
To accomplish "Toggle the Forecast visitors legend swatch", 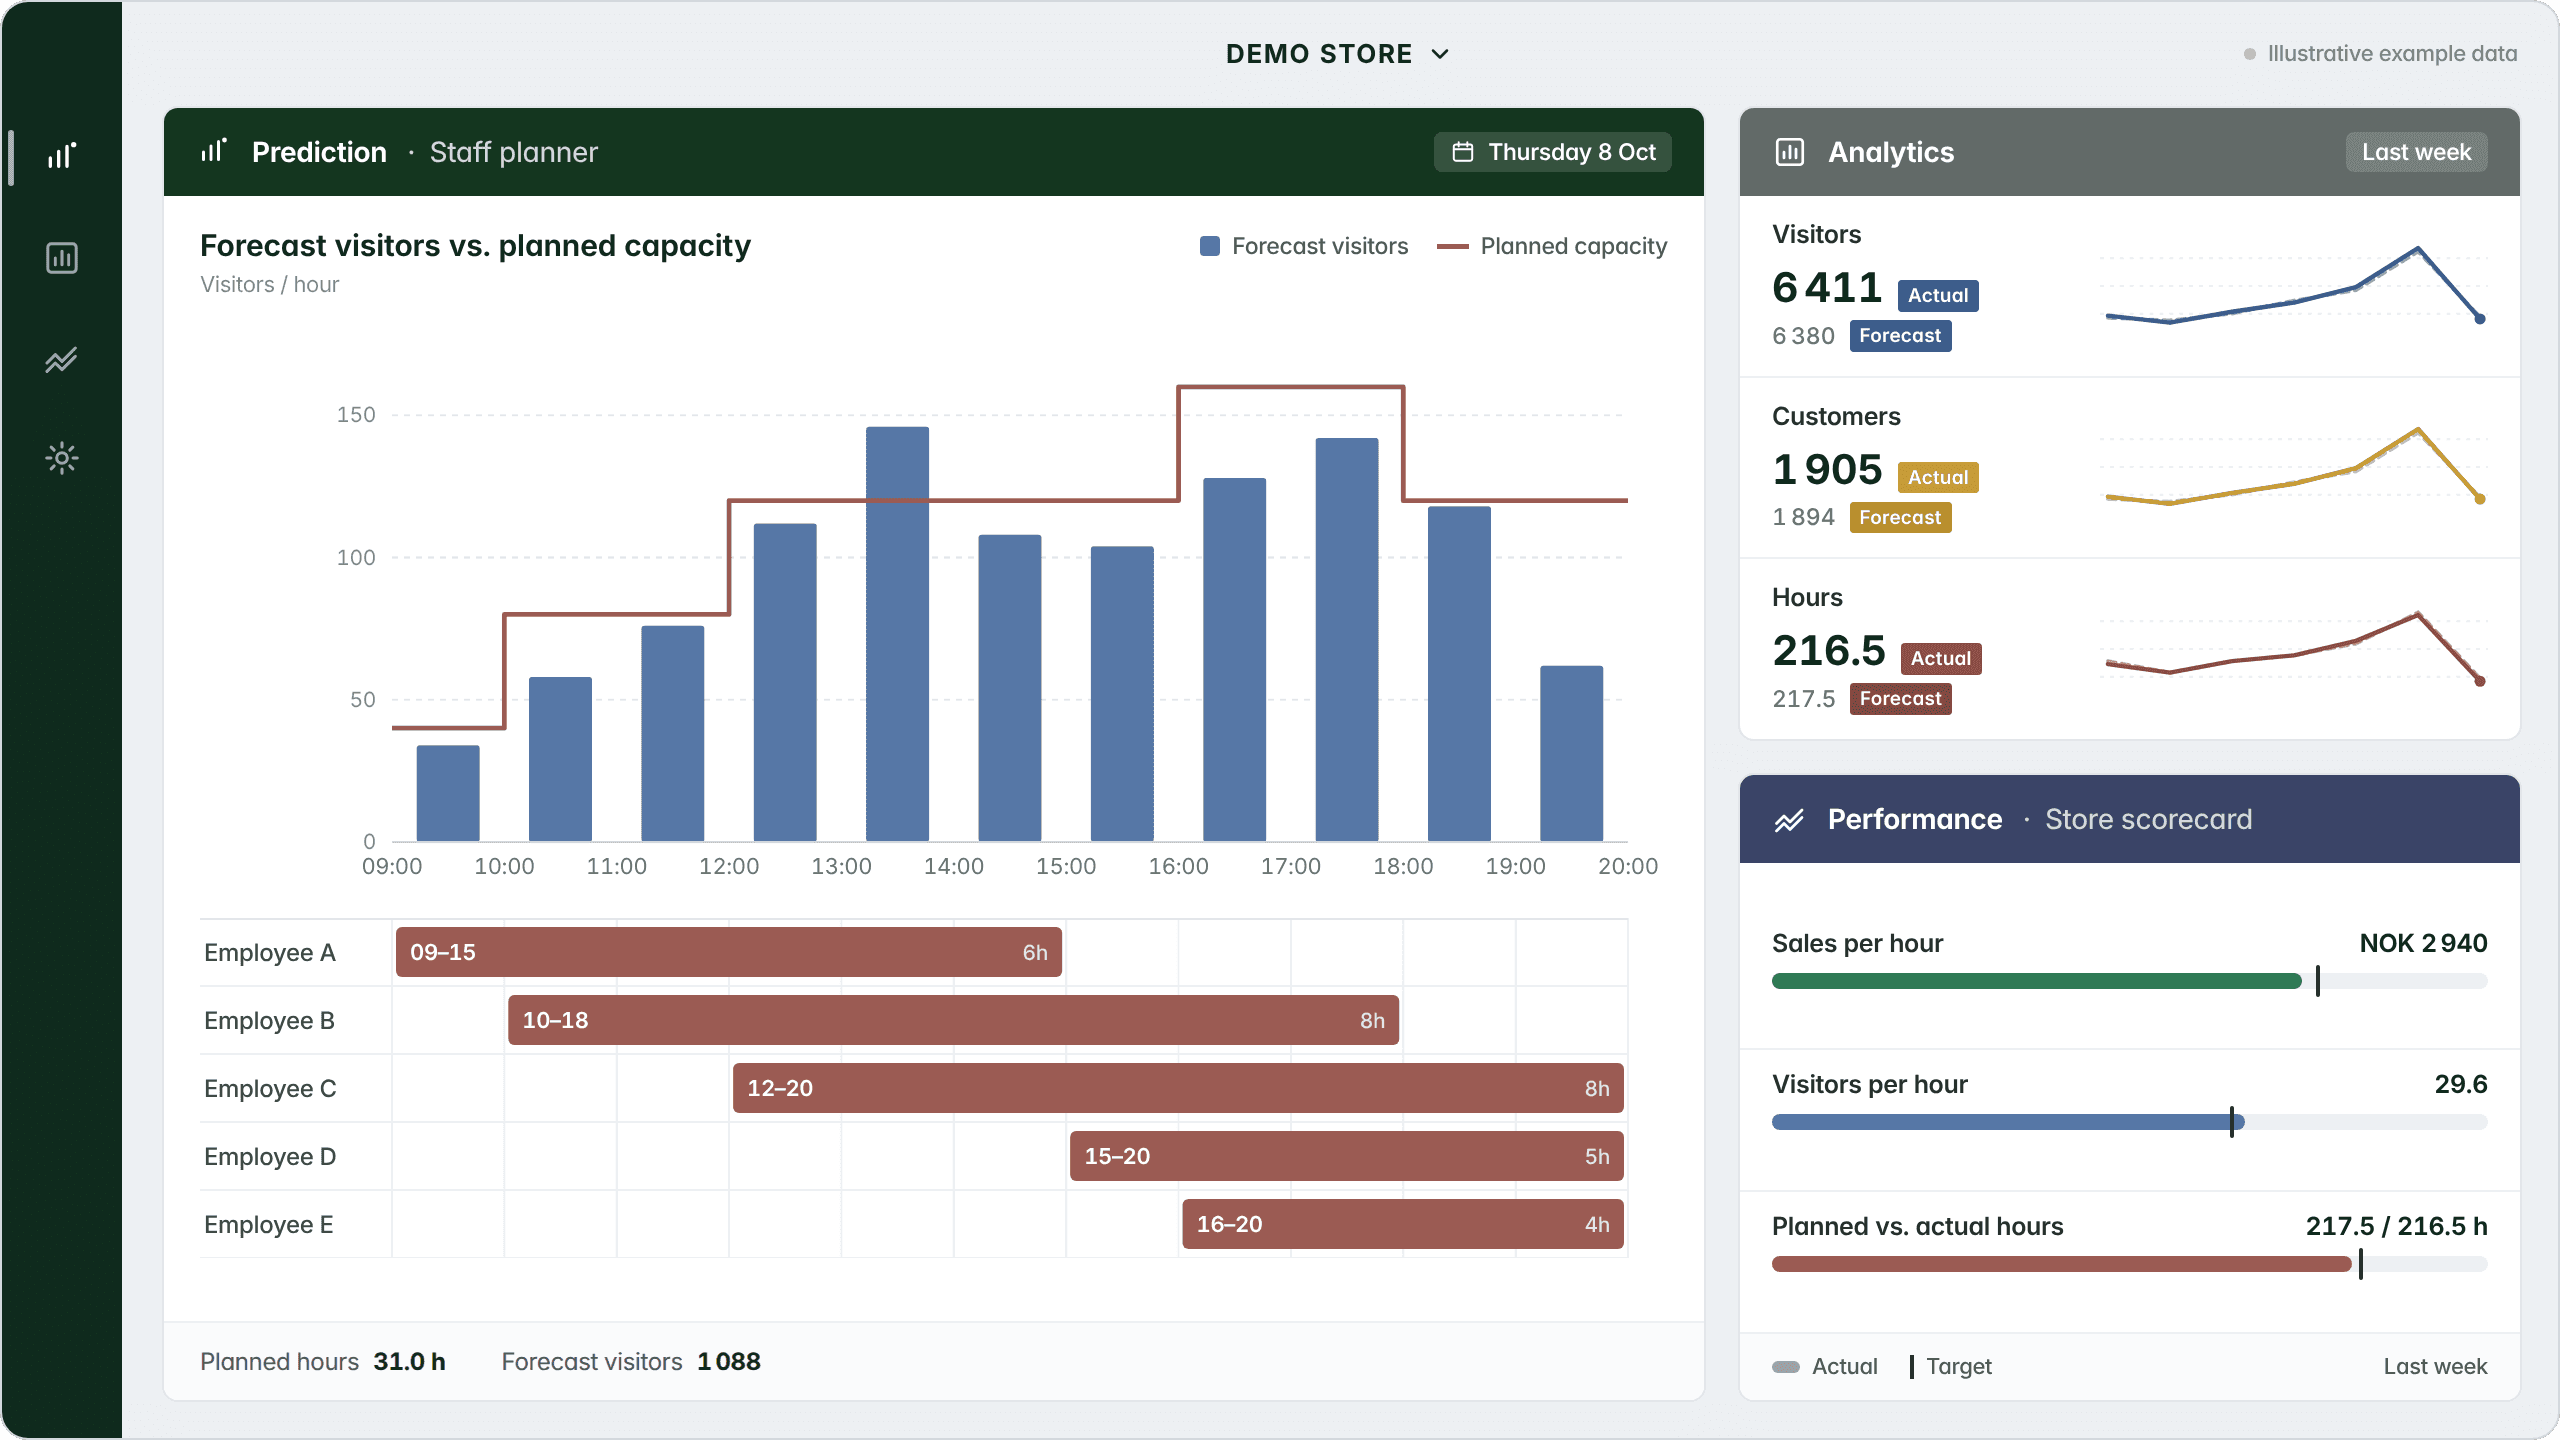I will point(1209,246).
